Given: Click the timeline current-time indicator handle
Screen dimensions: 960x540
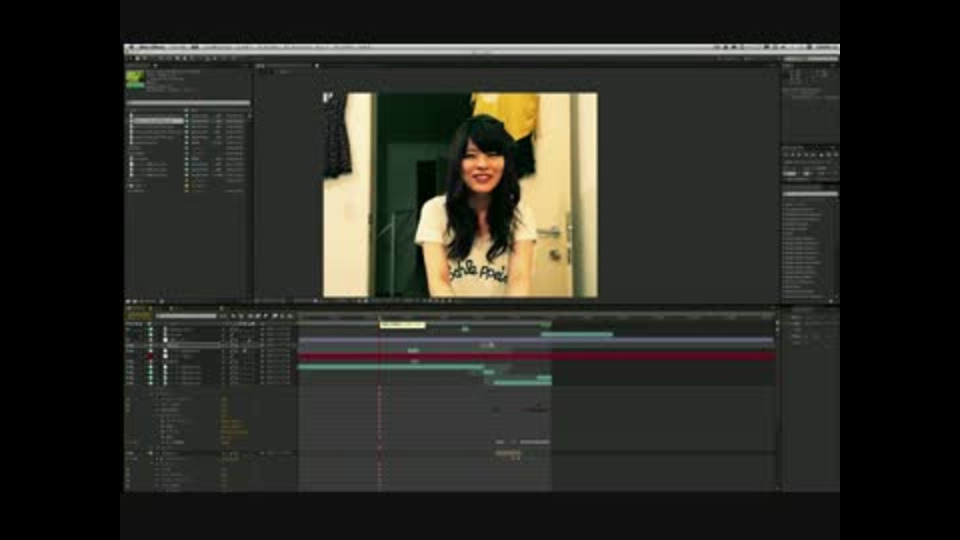Looking at the screenshot, I should [380, 317].
